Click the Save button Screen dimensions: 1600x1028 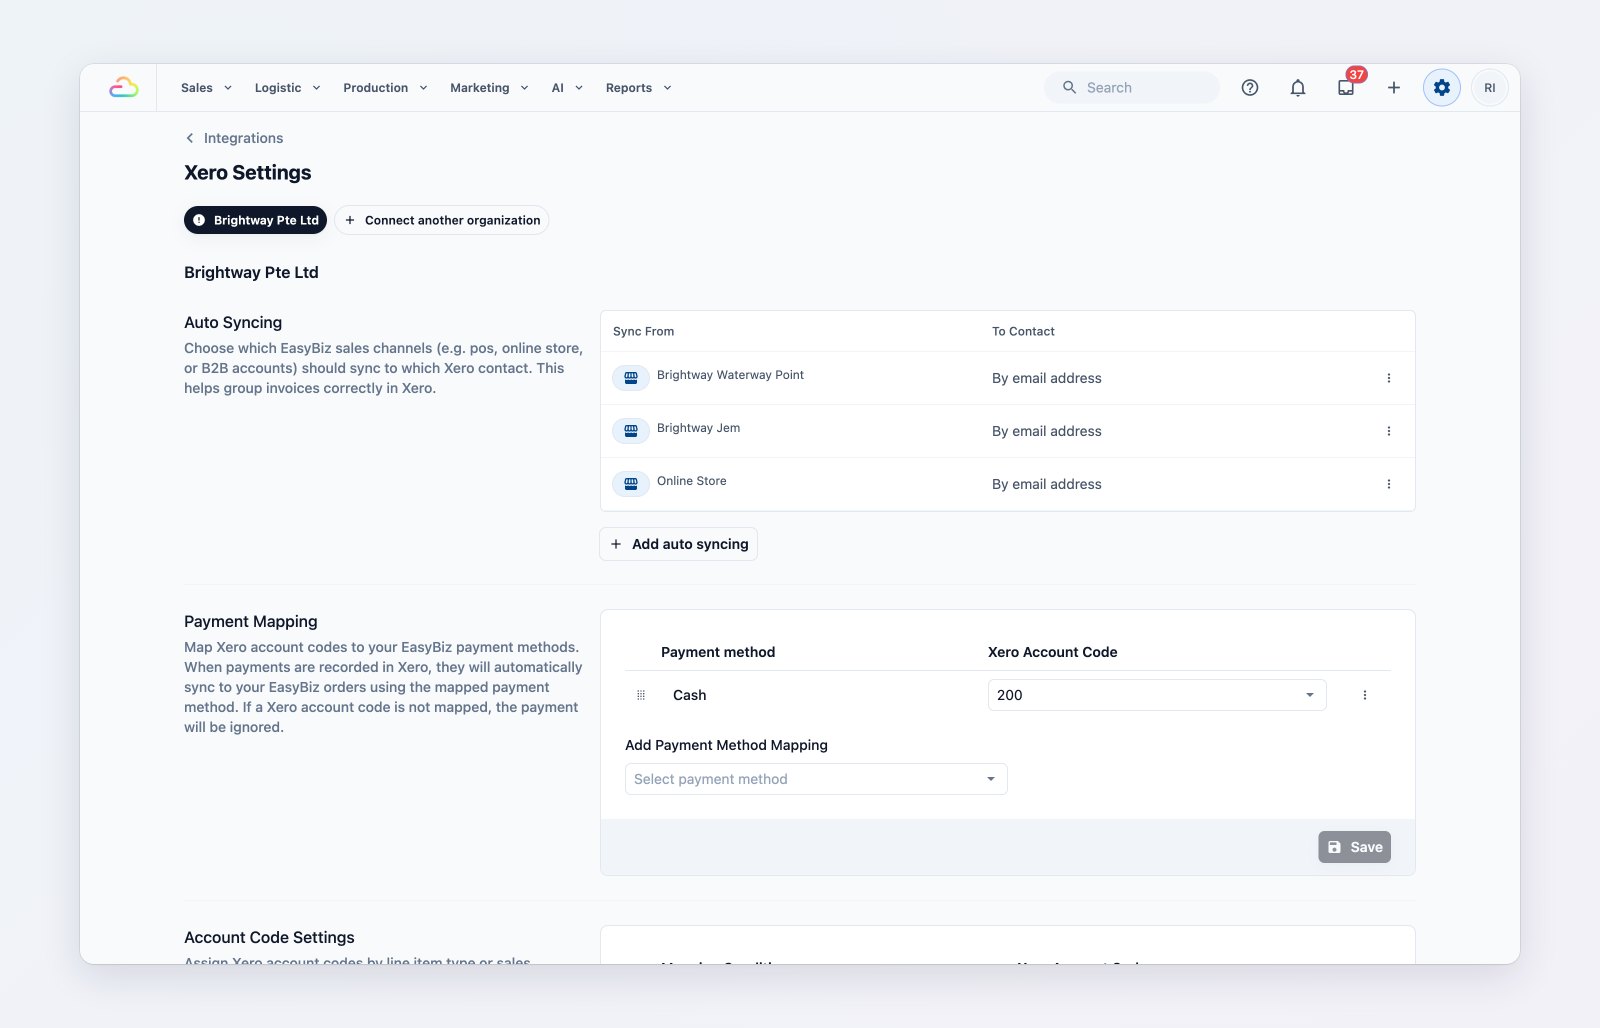[1354, 847]
